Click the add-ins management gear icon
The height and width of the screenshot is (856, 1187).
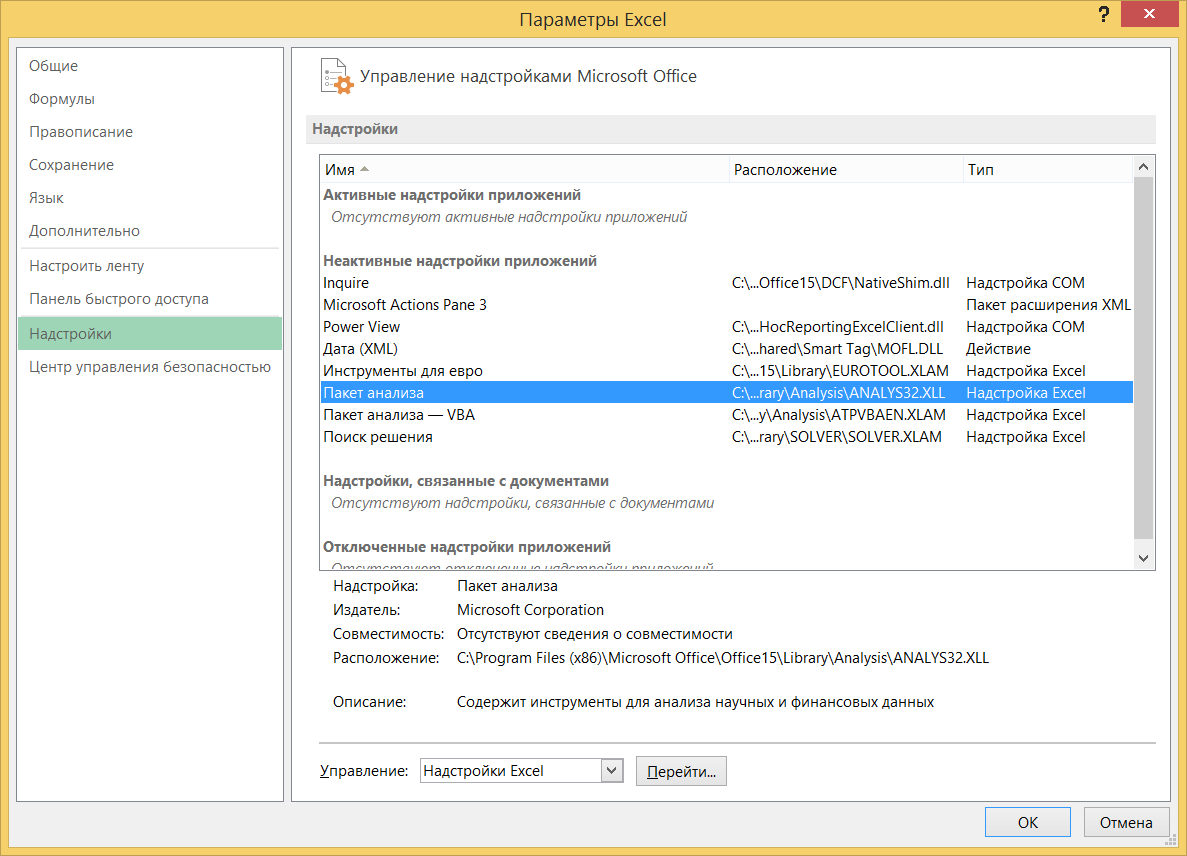tap(336, 76)
